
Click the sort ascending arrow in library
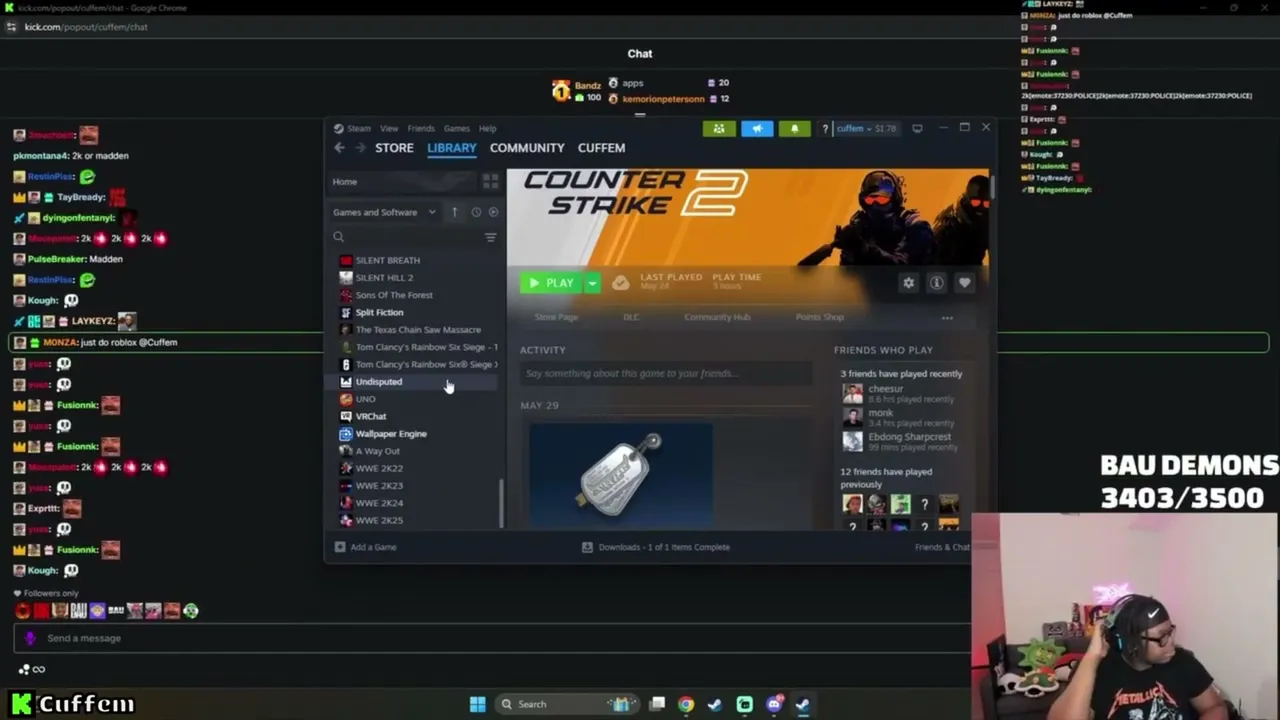click(x=454, y=212)
